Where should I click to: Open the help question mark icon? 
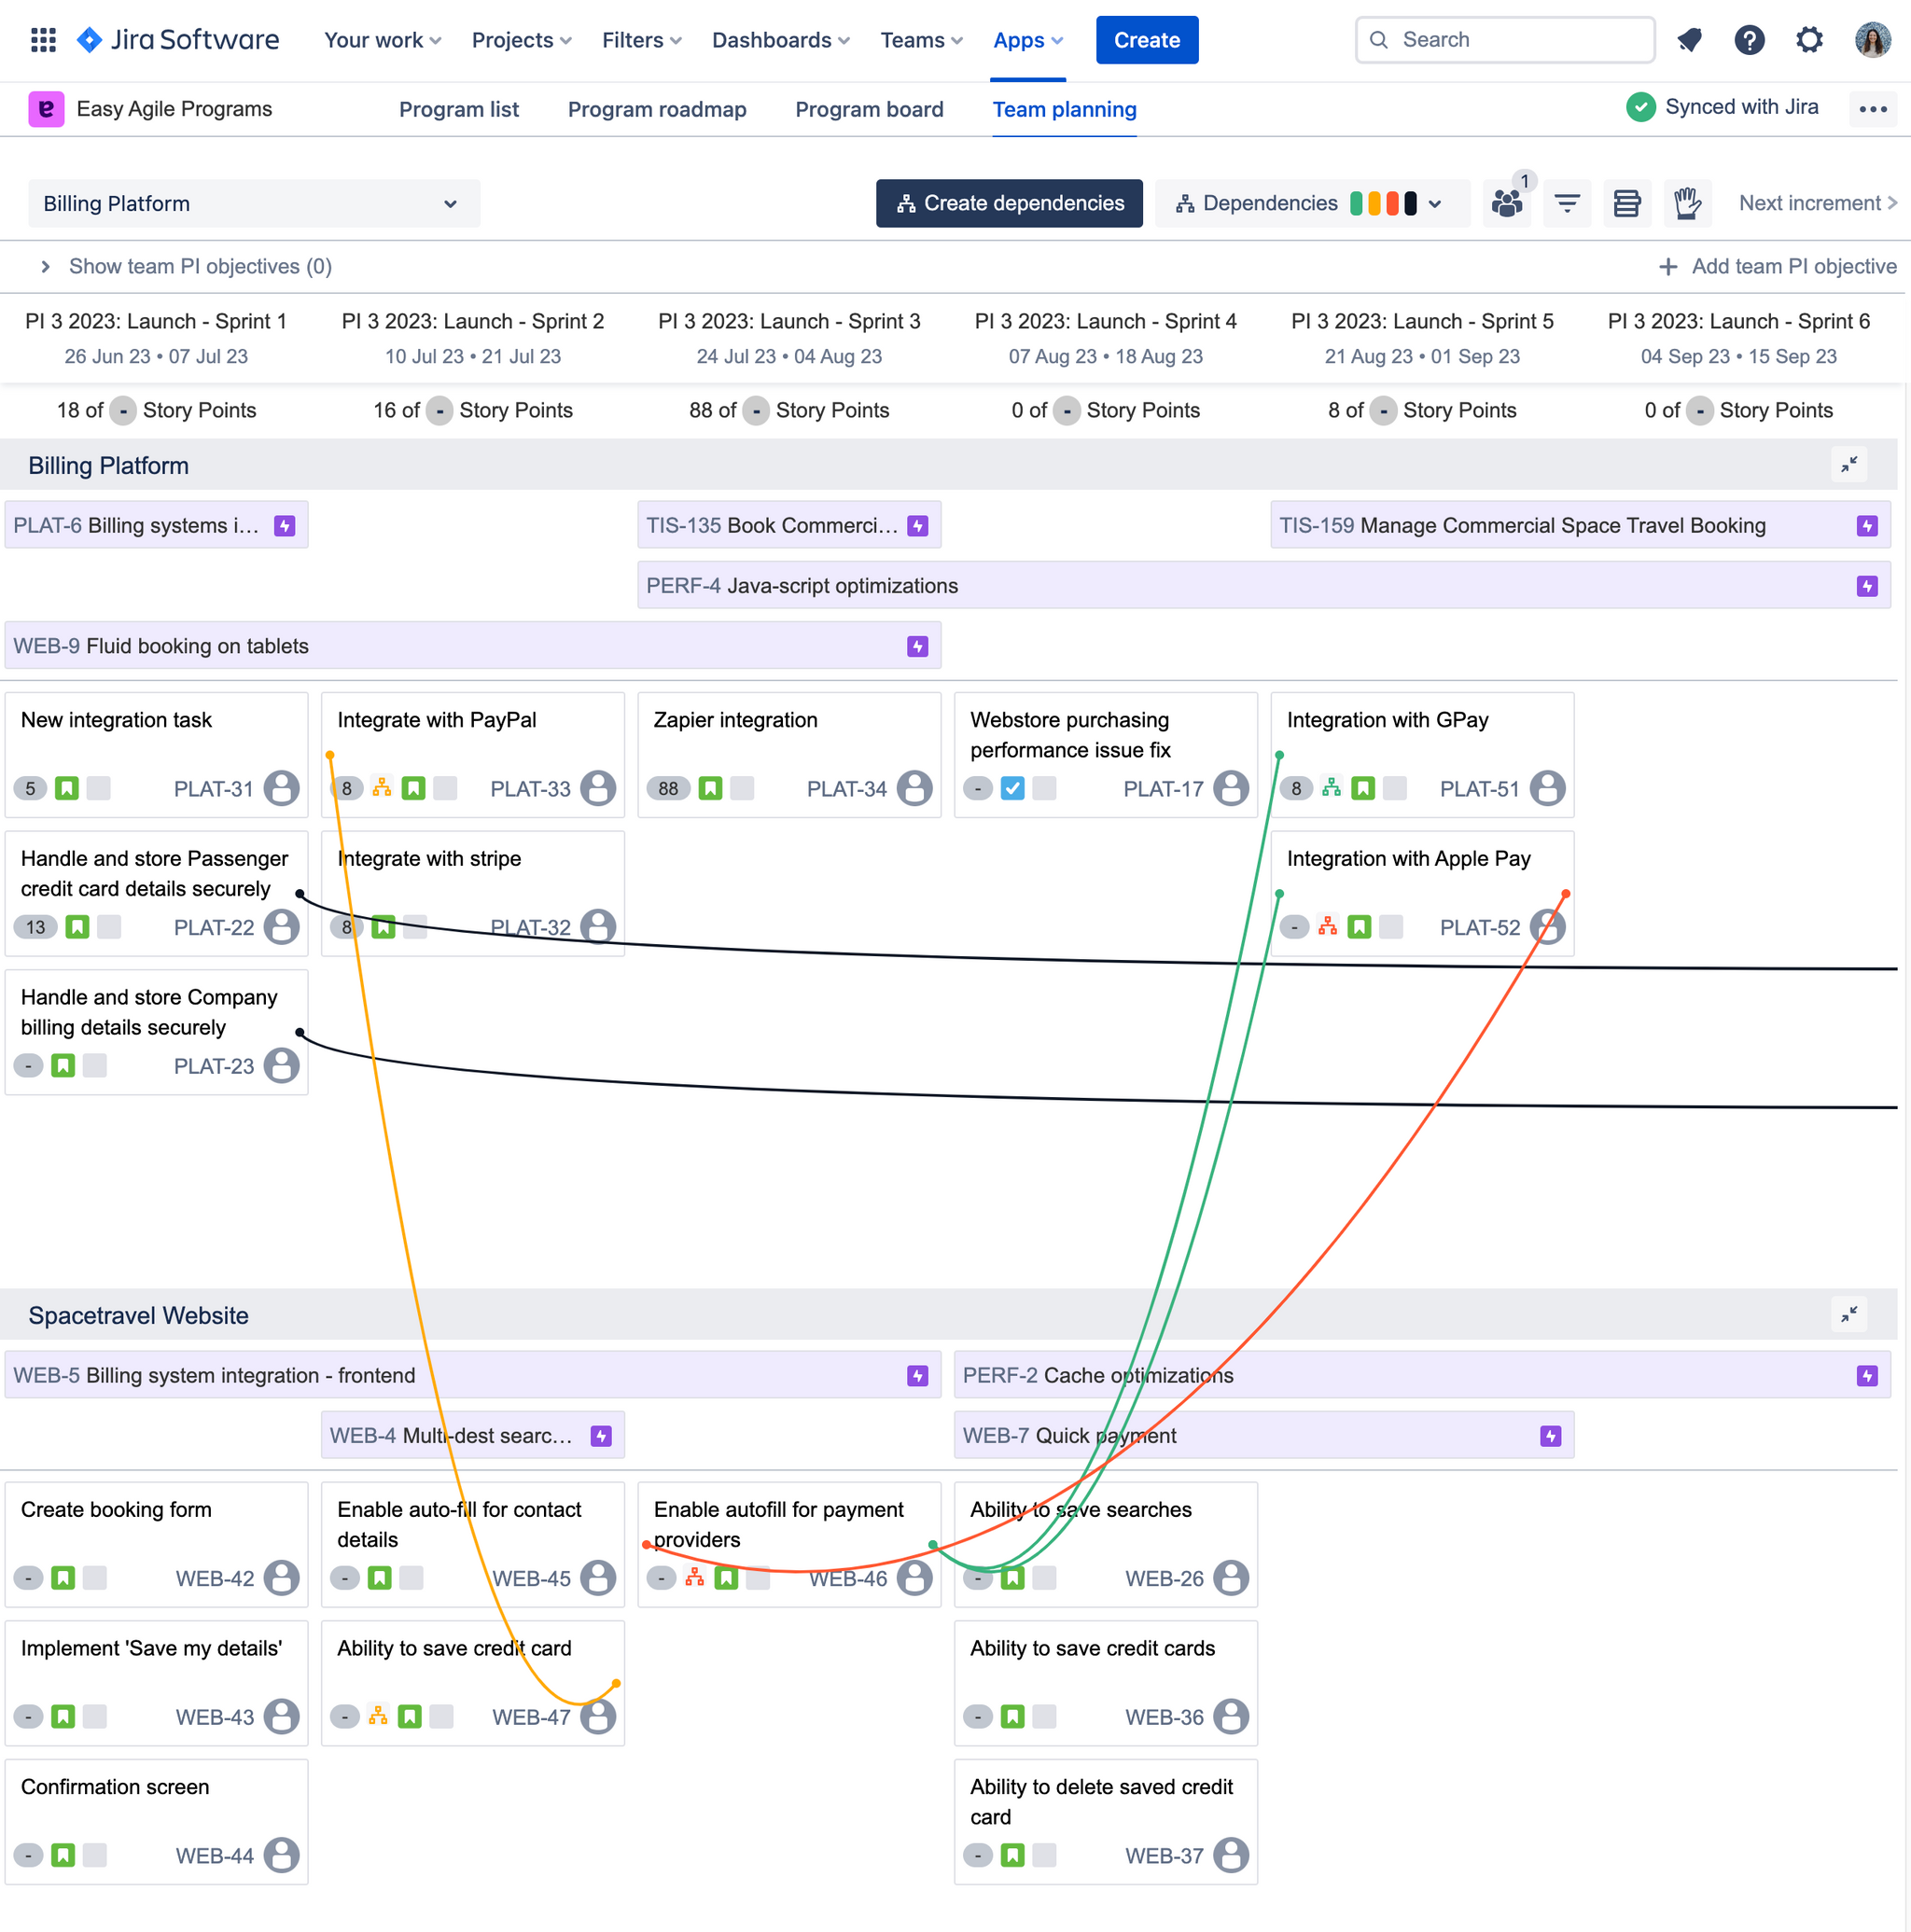point(1749,40)
